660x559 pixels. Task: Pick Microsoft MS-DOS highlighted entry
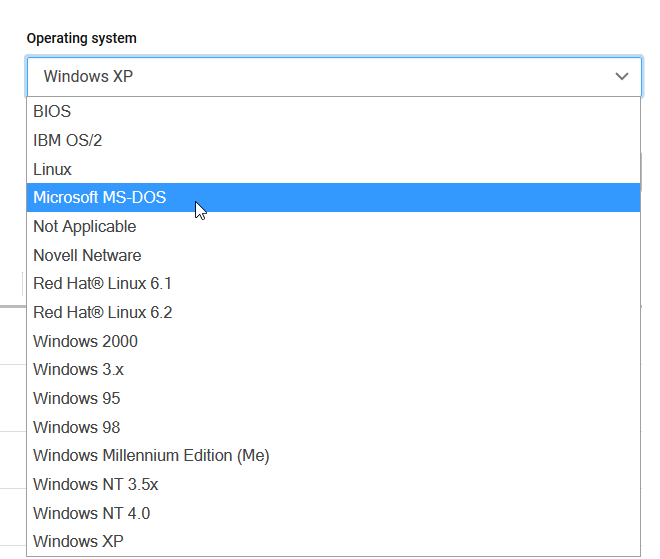[333, 197]
